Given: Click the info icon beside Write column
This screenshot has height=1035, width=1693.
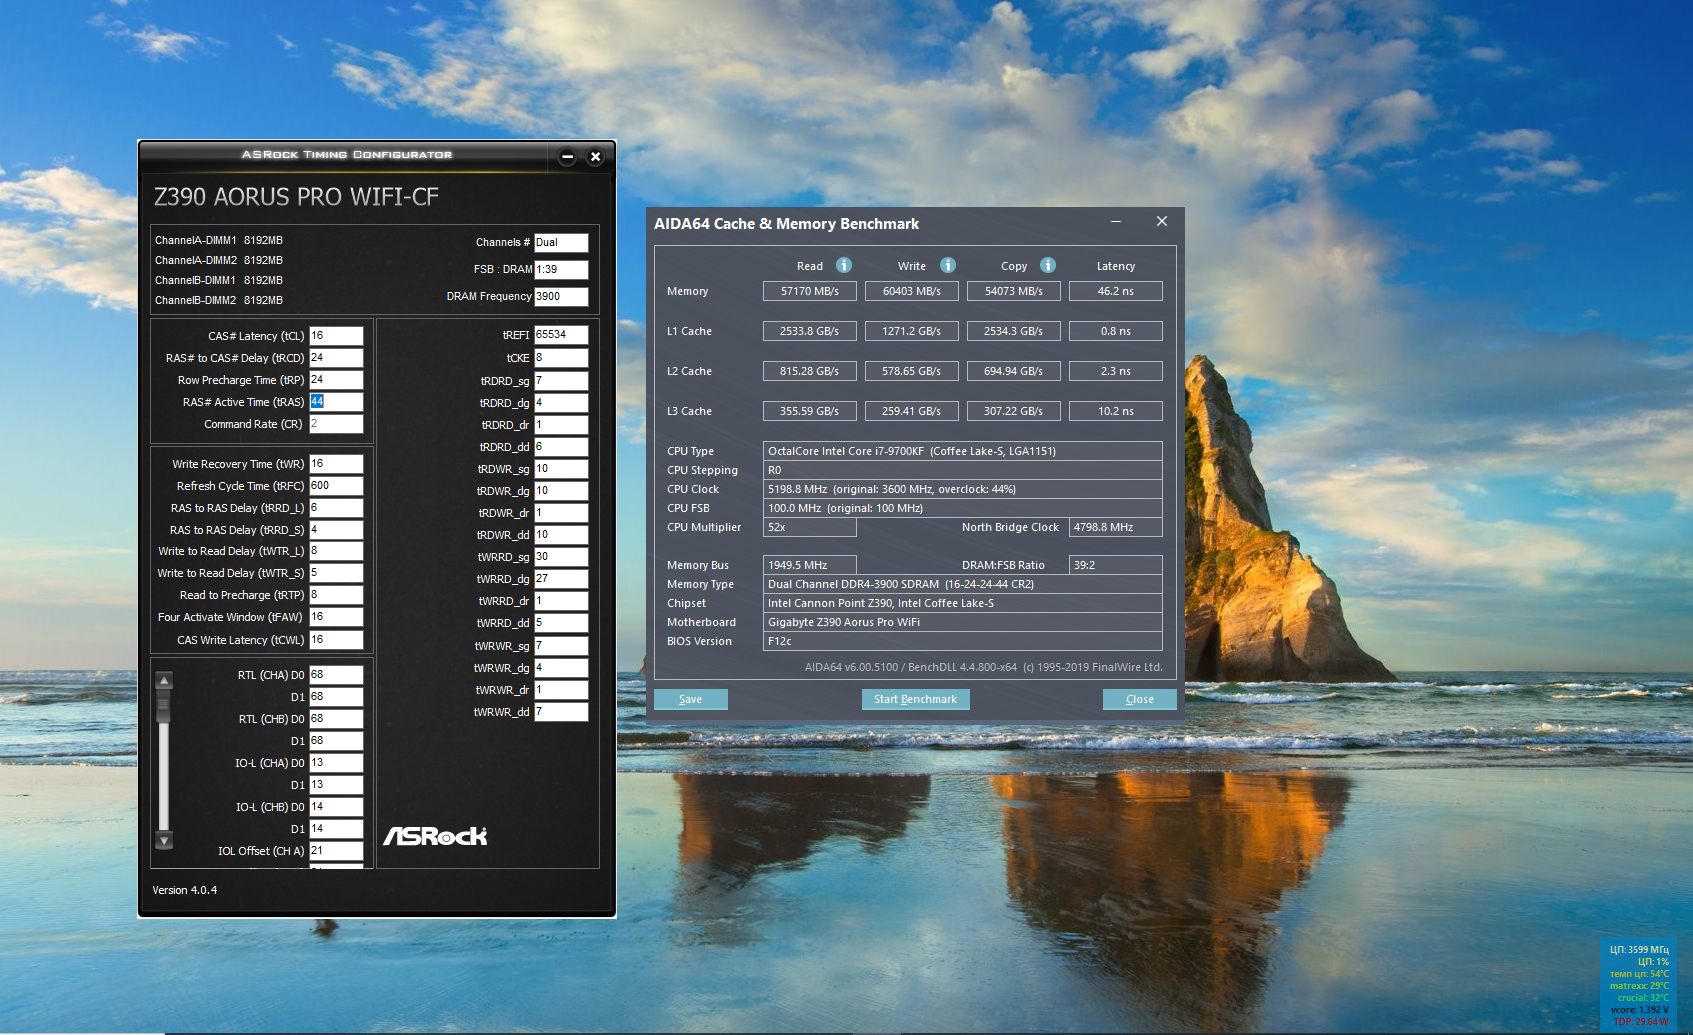Looking at the screenshot, I should coord(948,265).
